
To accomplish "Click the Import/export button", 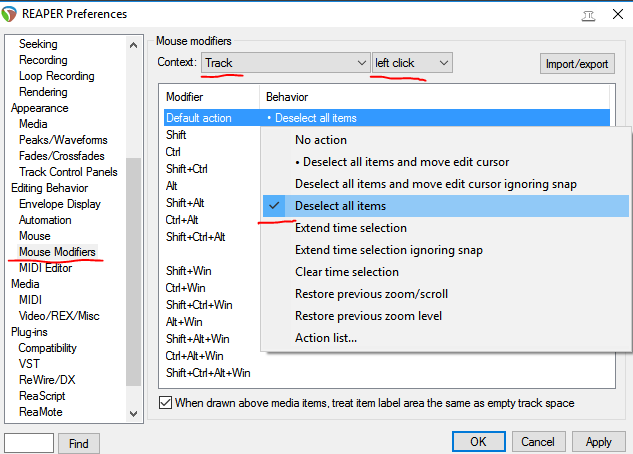I will click(577, 64).
